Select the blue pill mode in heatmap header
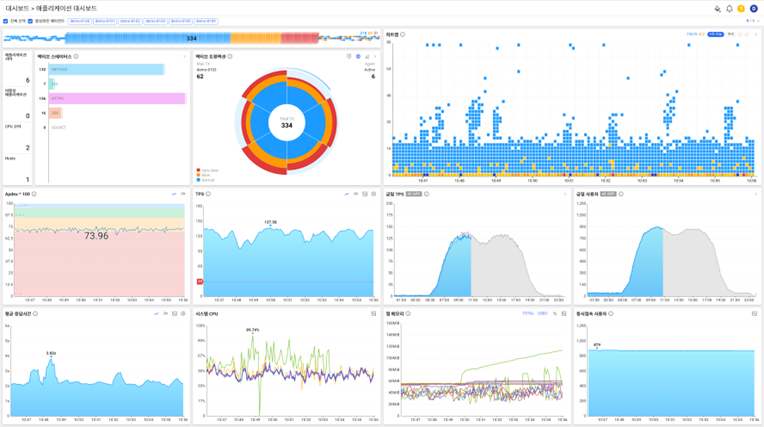Image resolution: width=764 pixels, height=427 pixels. 716,35
